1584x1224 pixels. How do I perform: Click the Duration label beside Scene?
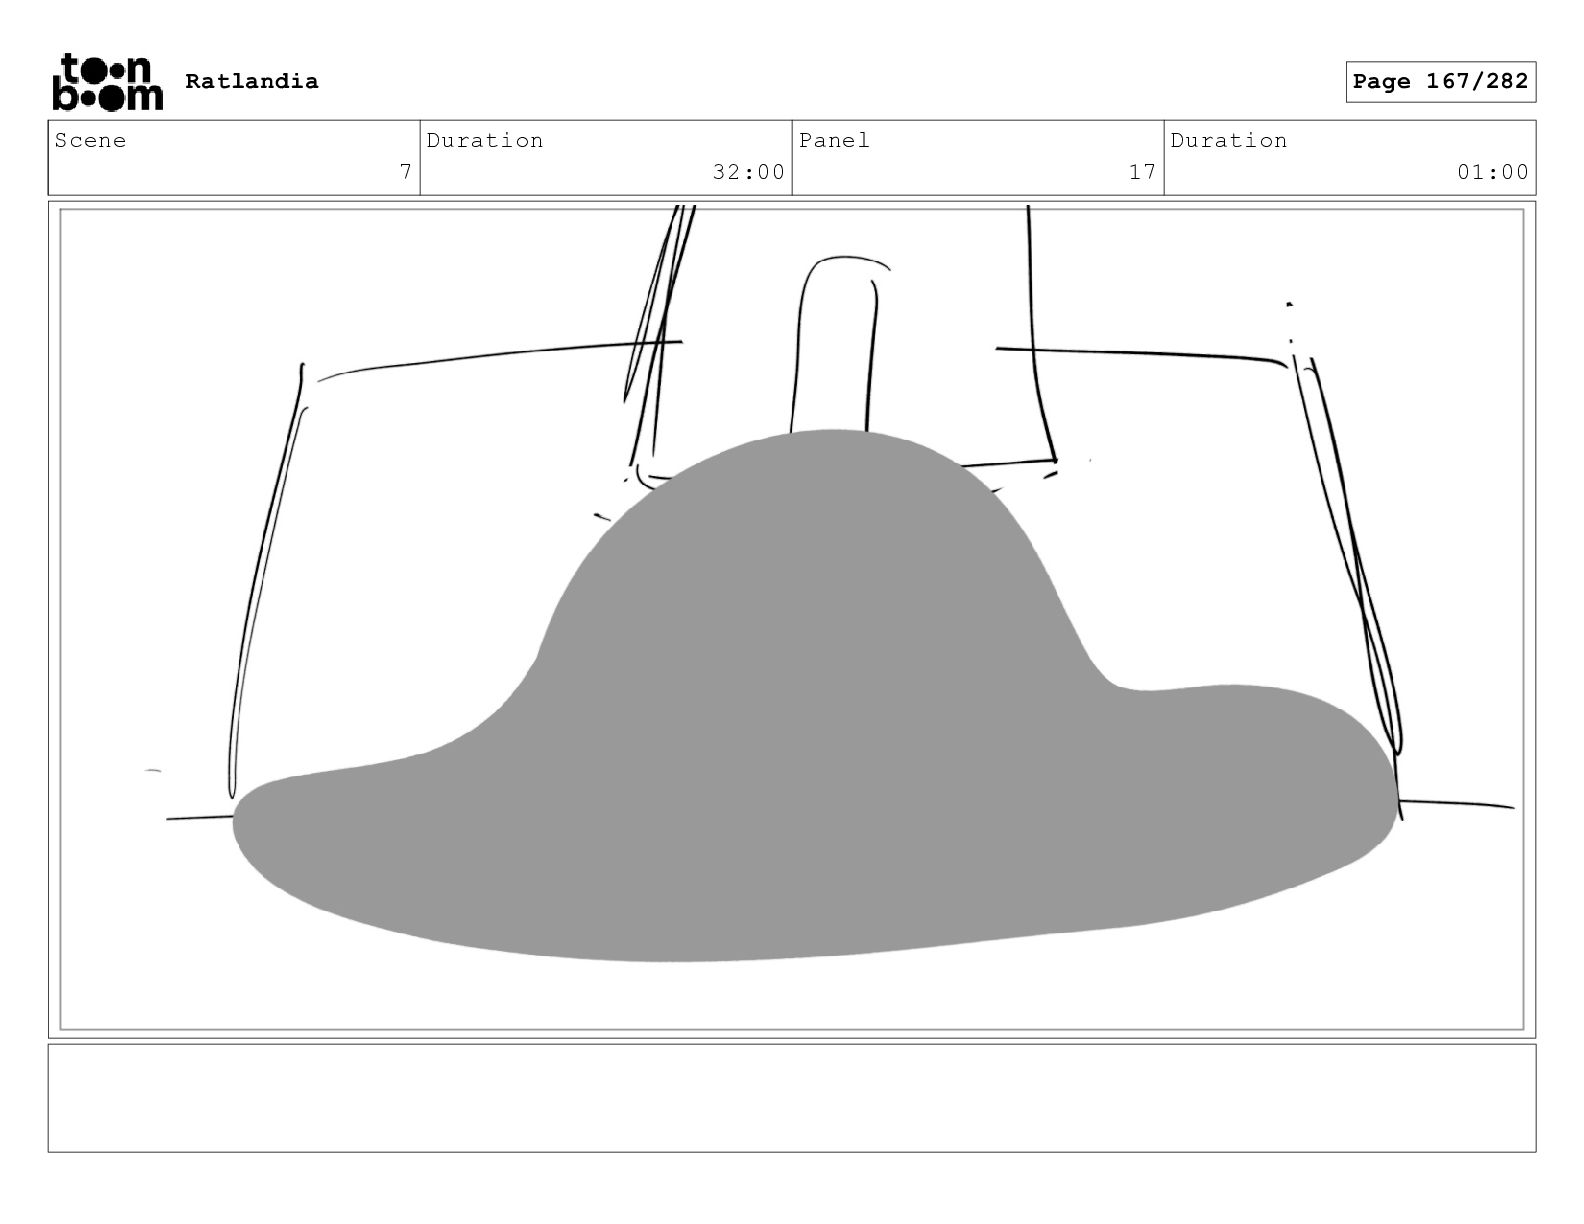485,140
